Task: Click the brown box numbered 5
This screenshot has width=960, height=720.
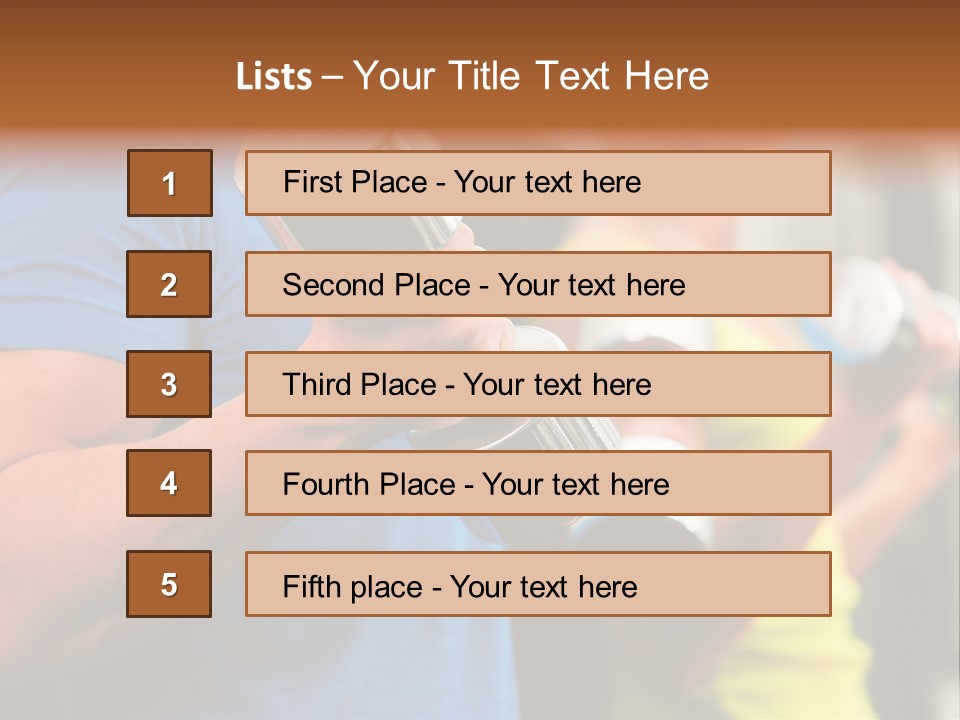Action: coord(169,584)
